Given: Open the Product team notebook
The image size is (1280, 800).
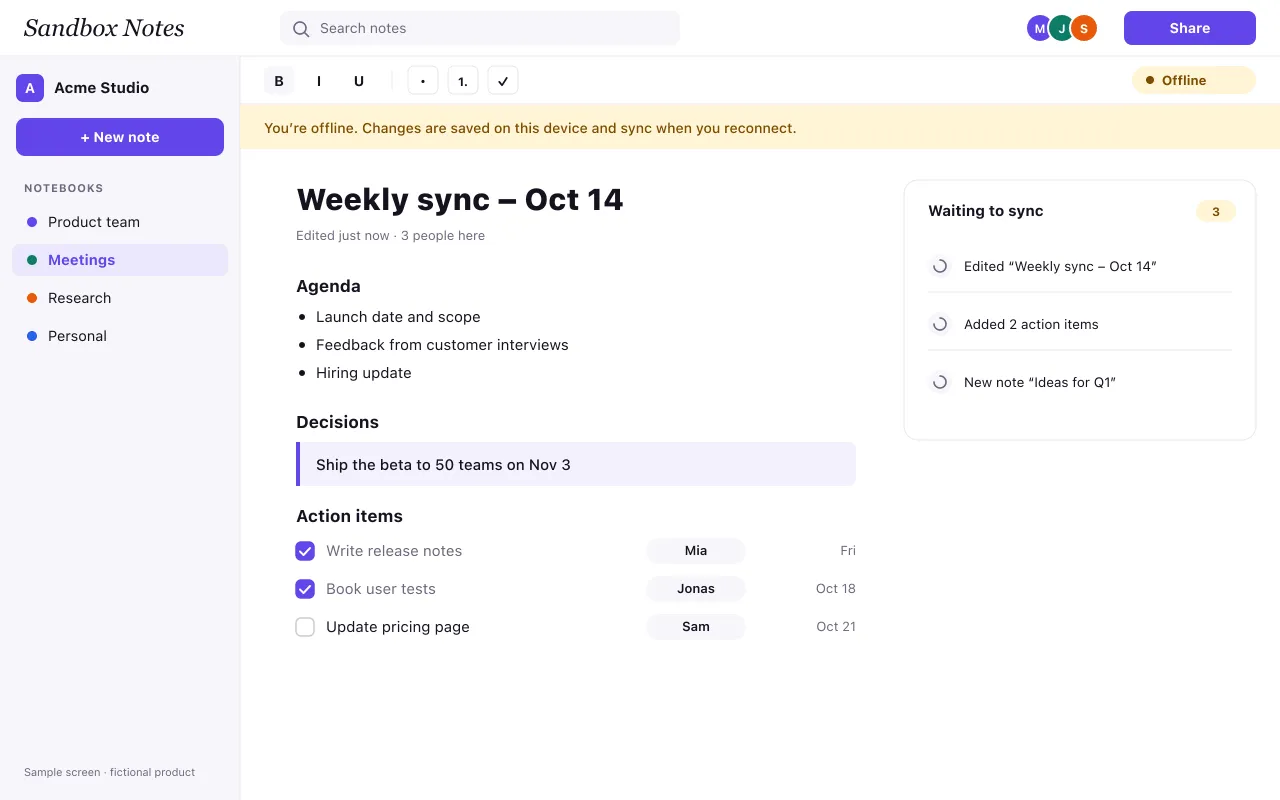Looking at the screenshot, I should click(120, 222).
